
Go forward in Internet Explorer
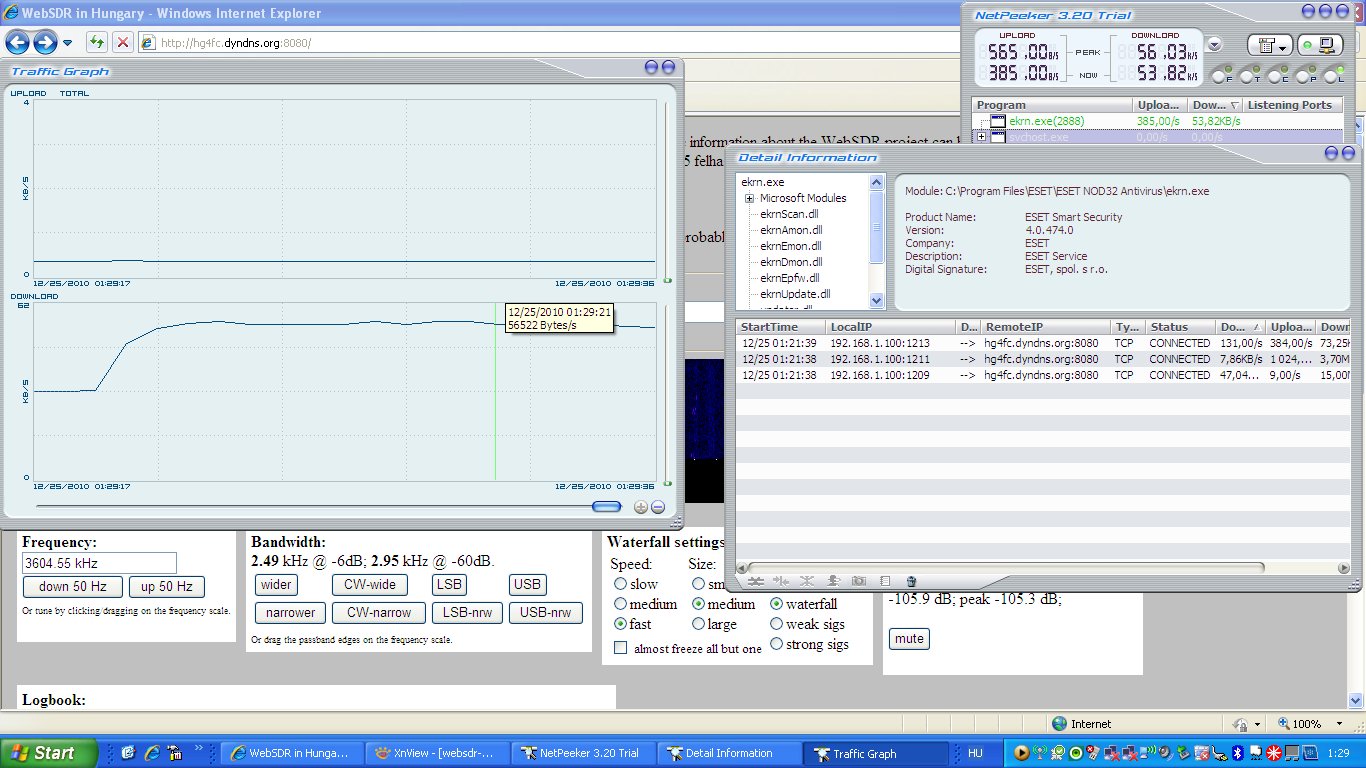(45, 42)
